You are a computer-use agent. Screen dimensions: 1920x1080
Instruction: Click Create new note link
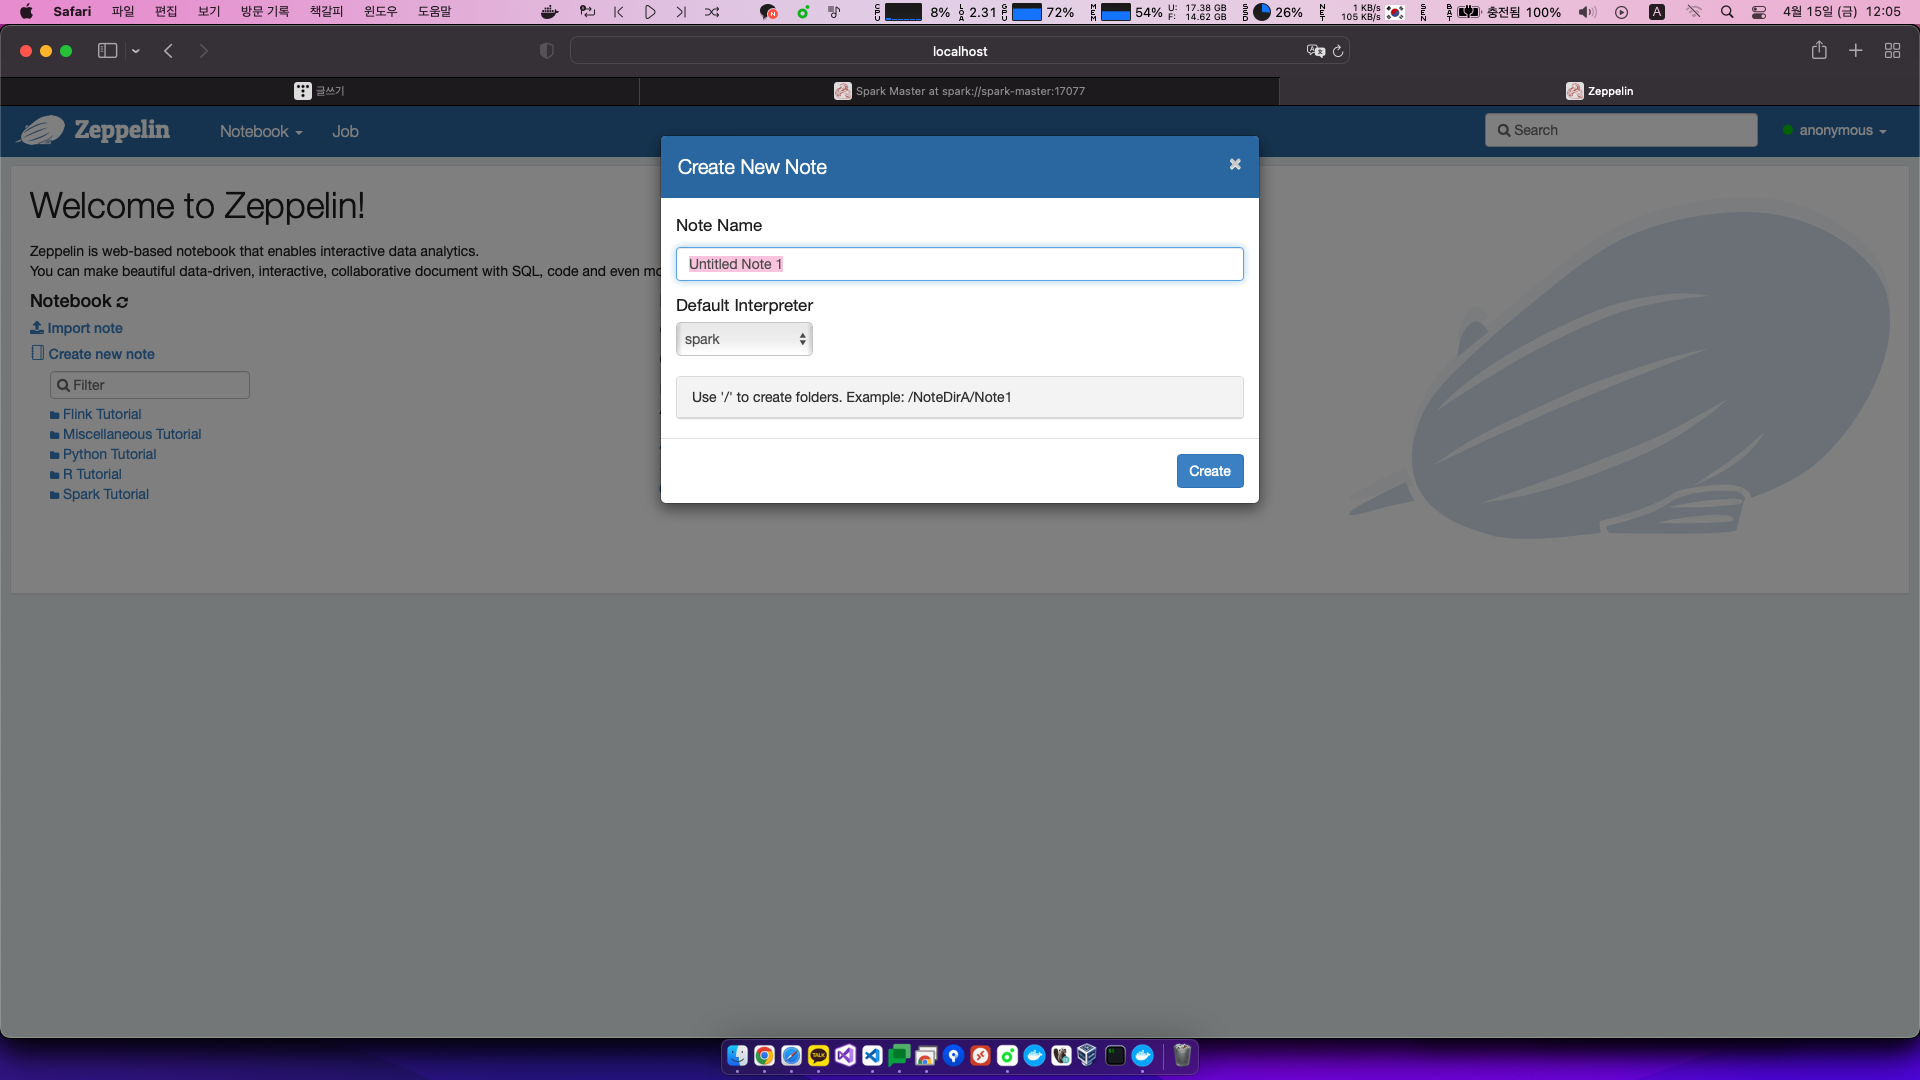tap(93, 354)
